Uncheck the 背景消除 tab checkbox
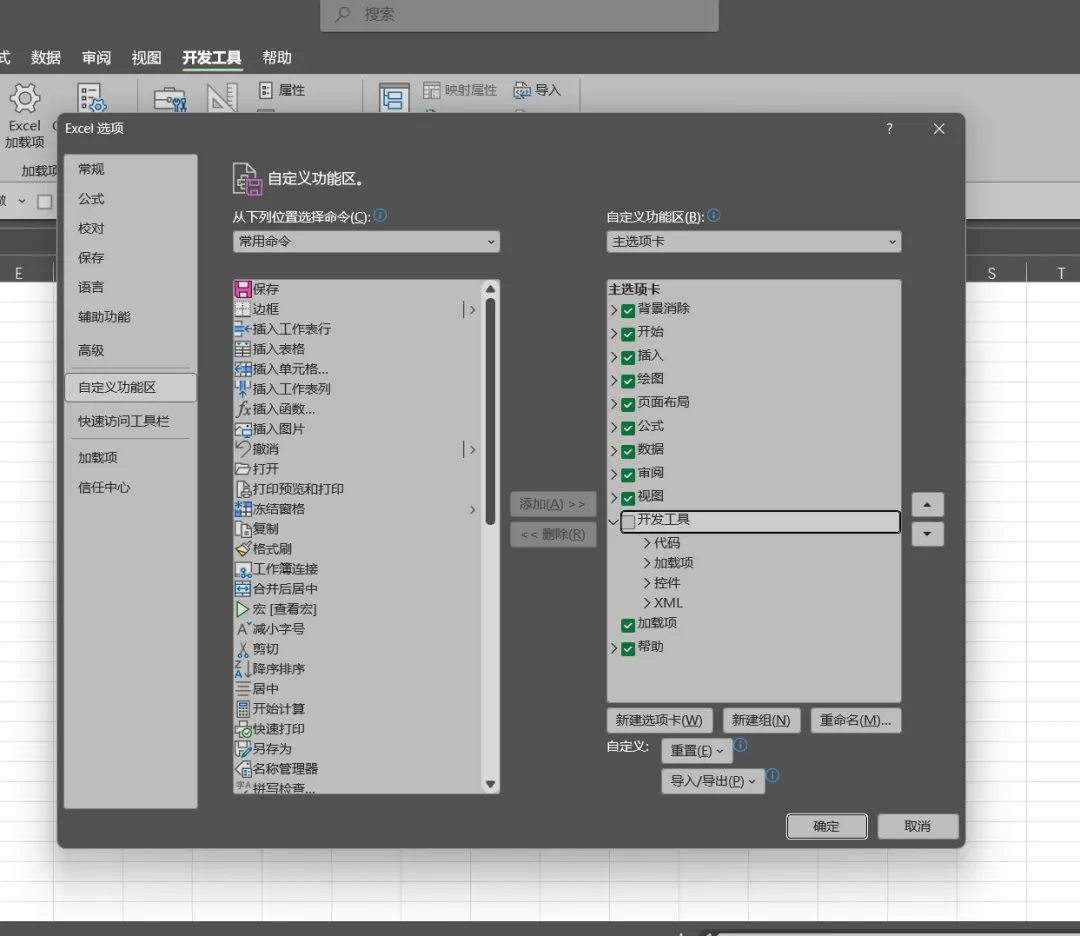 click(627, 310)
